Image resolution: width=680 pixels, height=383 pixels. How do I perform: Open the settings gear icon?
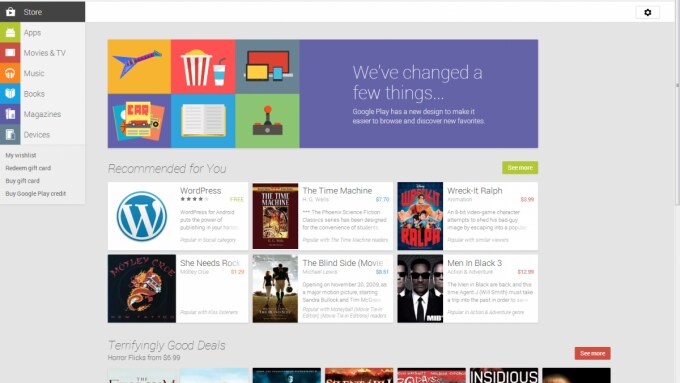coord(647,13)
